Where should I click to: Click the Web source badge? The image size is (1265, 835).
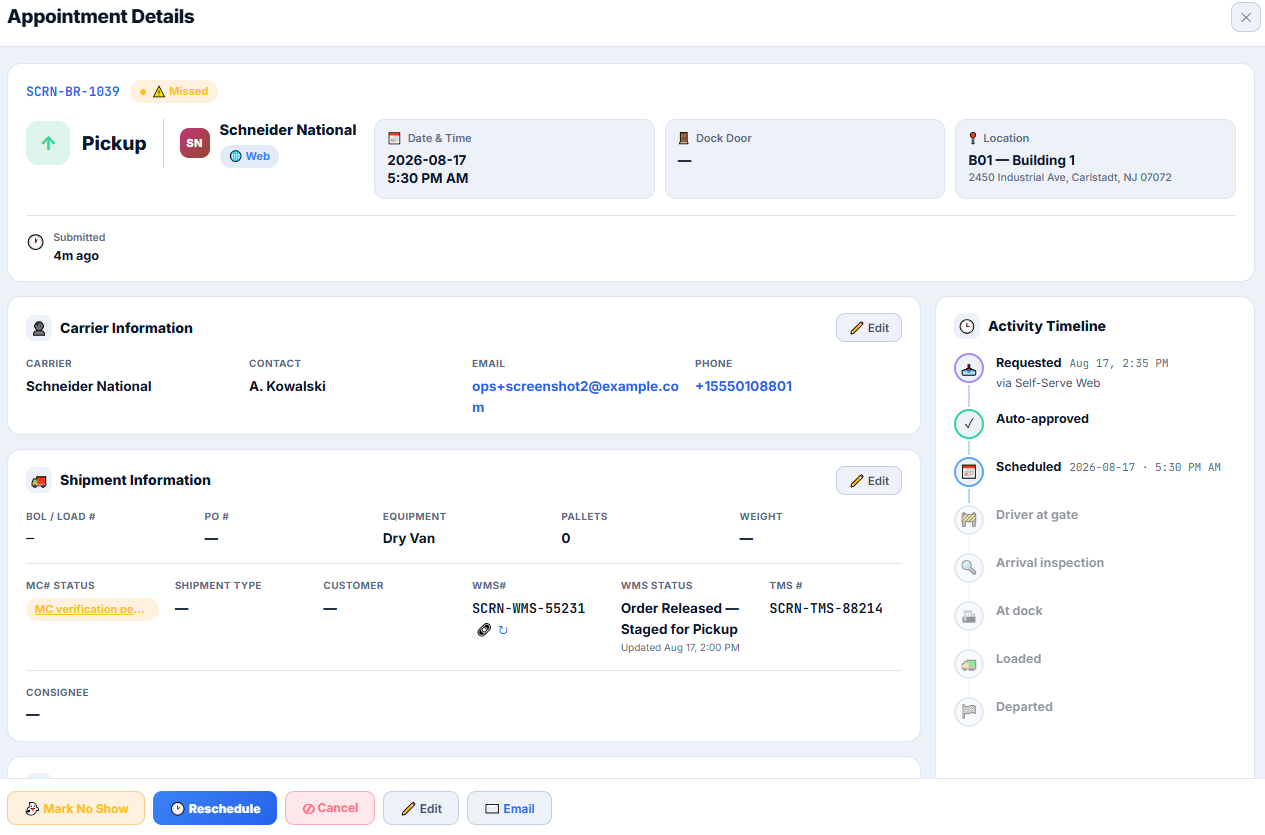click(249, 156)
